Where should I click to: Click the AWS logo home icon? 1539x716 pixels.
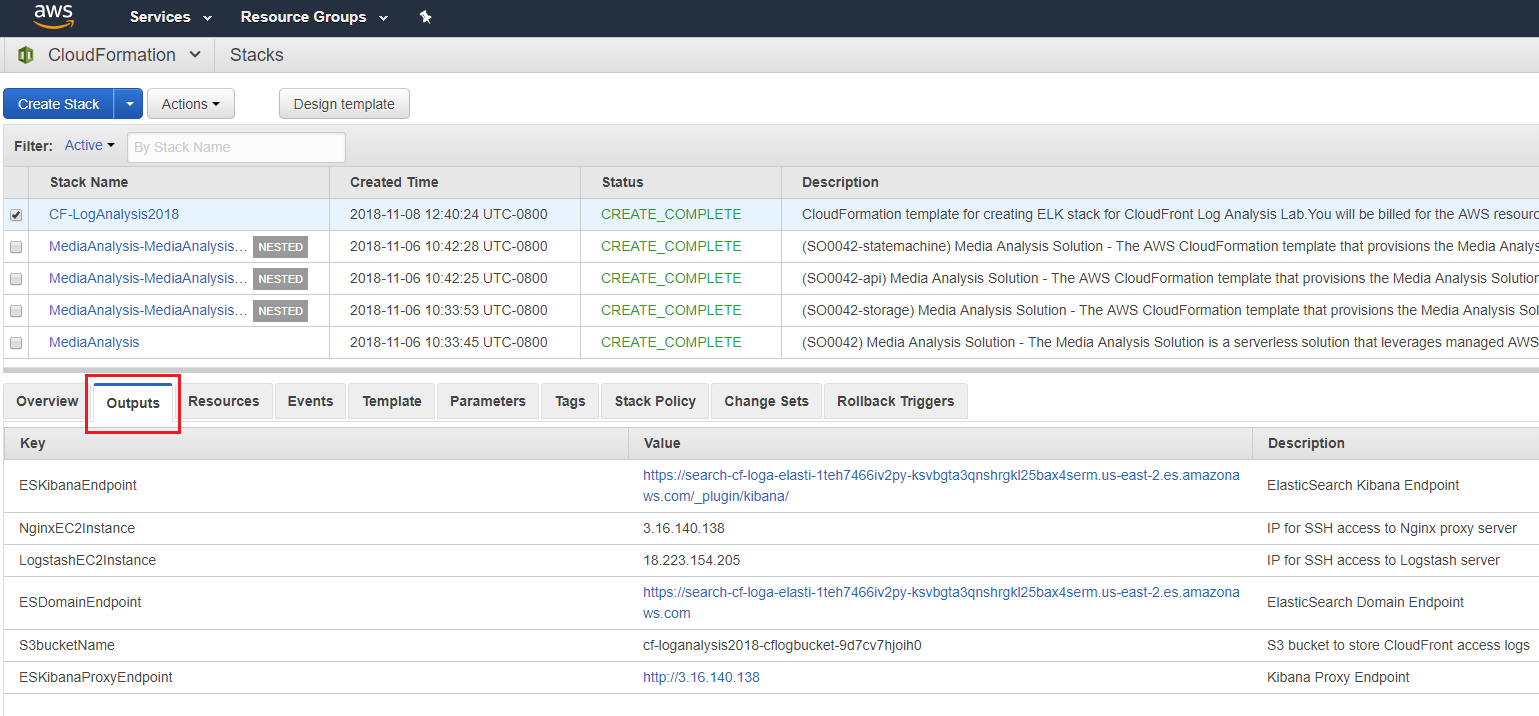52,16
